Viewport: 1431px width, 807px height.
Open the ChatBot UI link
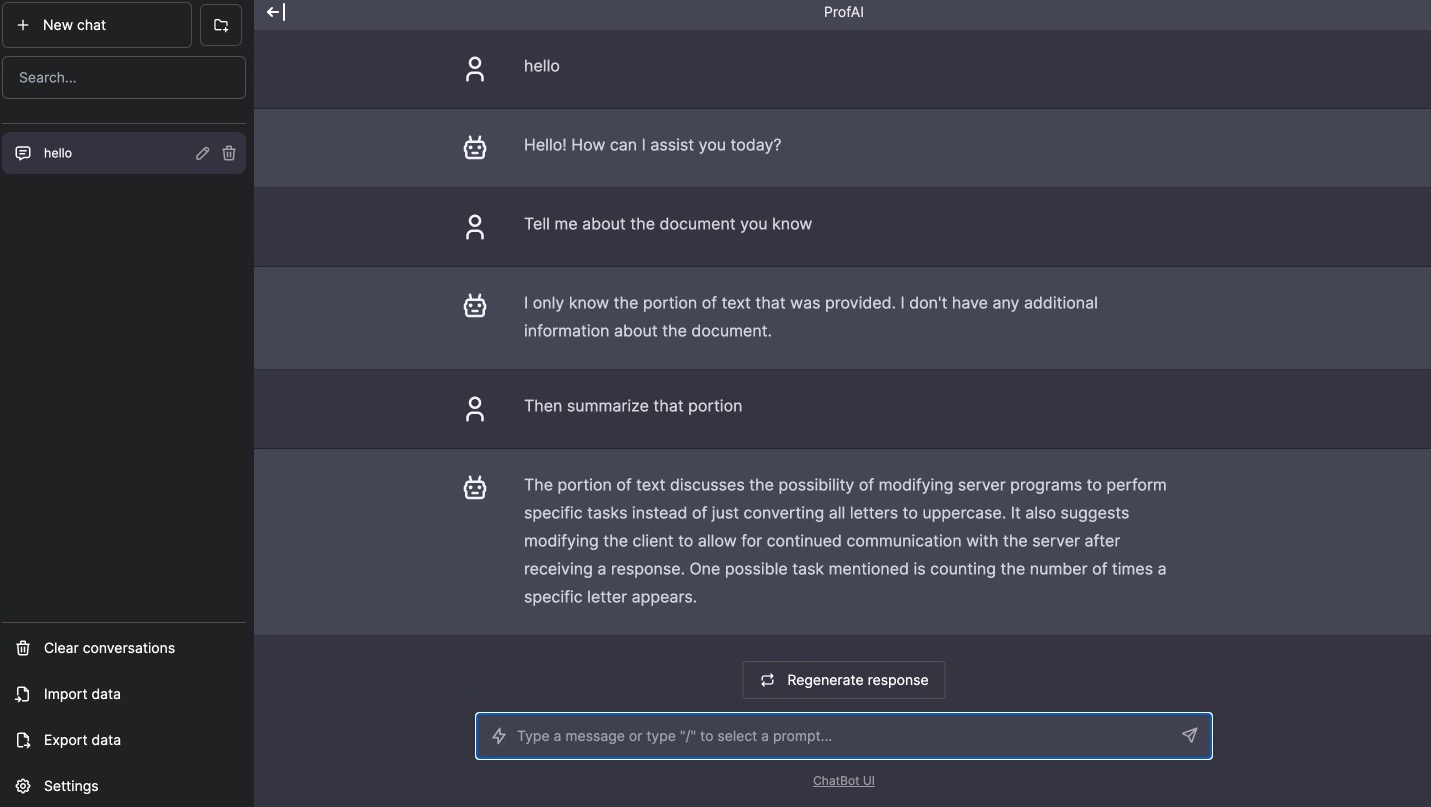pyautogui.click(x=843, y=781)
